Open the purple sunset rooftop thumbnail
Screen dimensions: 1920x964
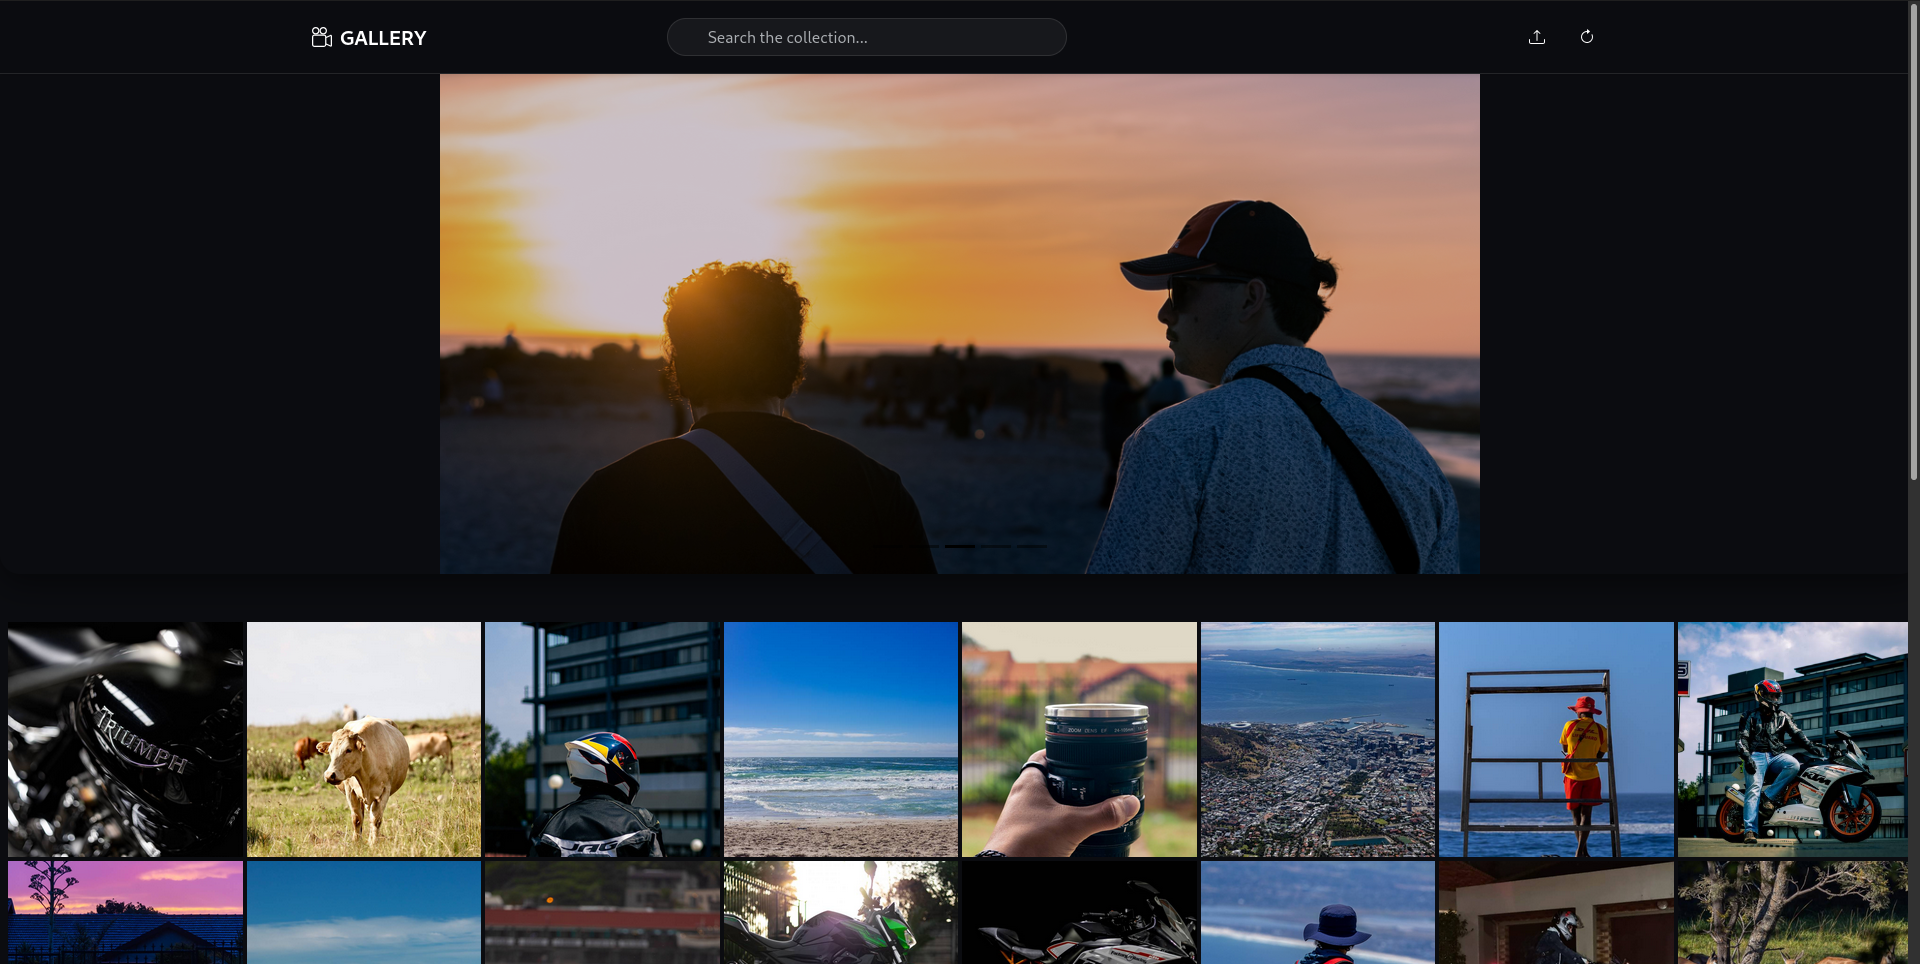[124, 912]
